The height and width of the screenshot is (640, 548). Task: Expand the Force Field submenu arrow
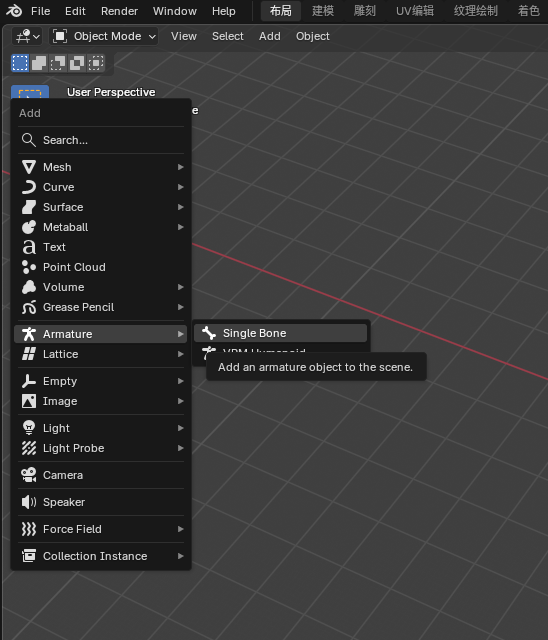(180, 529)
